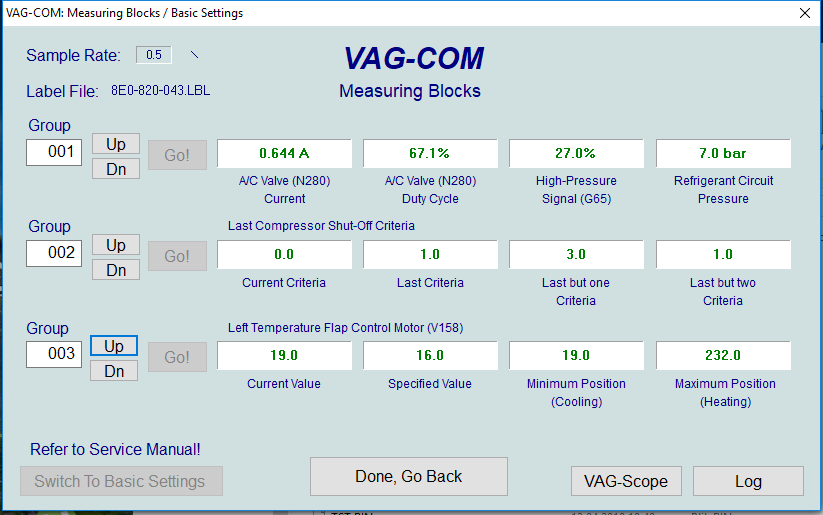Image resolution: width=823 pixels, height=515 pixels.
Task: Click Go! button for Group 003
Action: [x=177, y=357]
